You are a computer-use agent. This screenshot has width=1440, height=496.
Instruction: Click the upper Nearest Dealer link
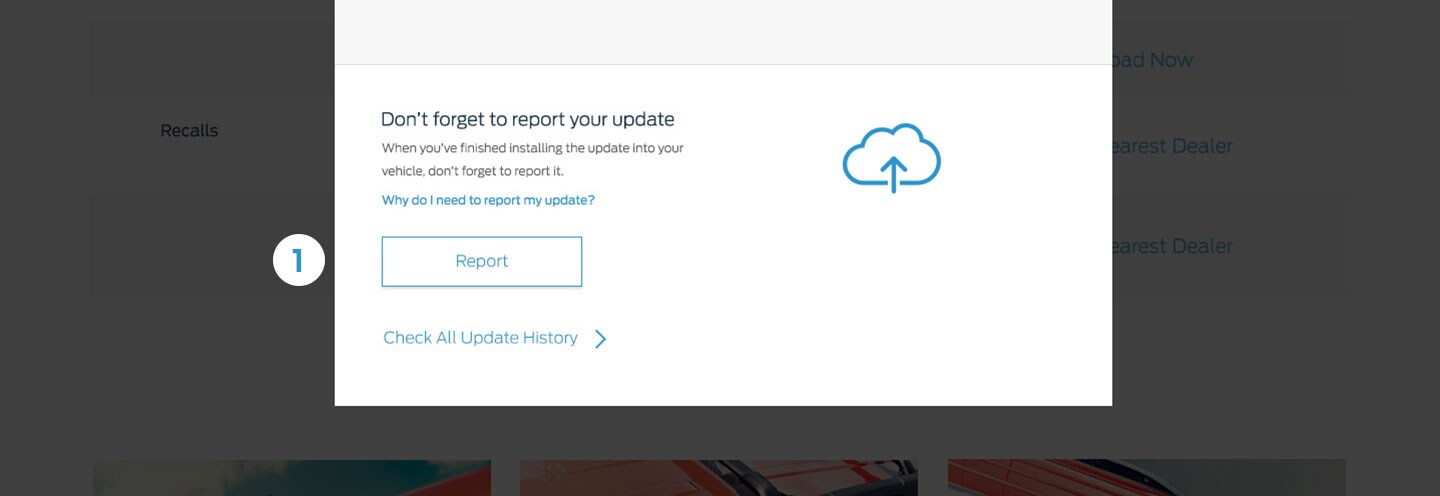pyautogui.click(x=1172, y=146)
